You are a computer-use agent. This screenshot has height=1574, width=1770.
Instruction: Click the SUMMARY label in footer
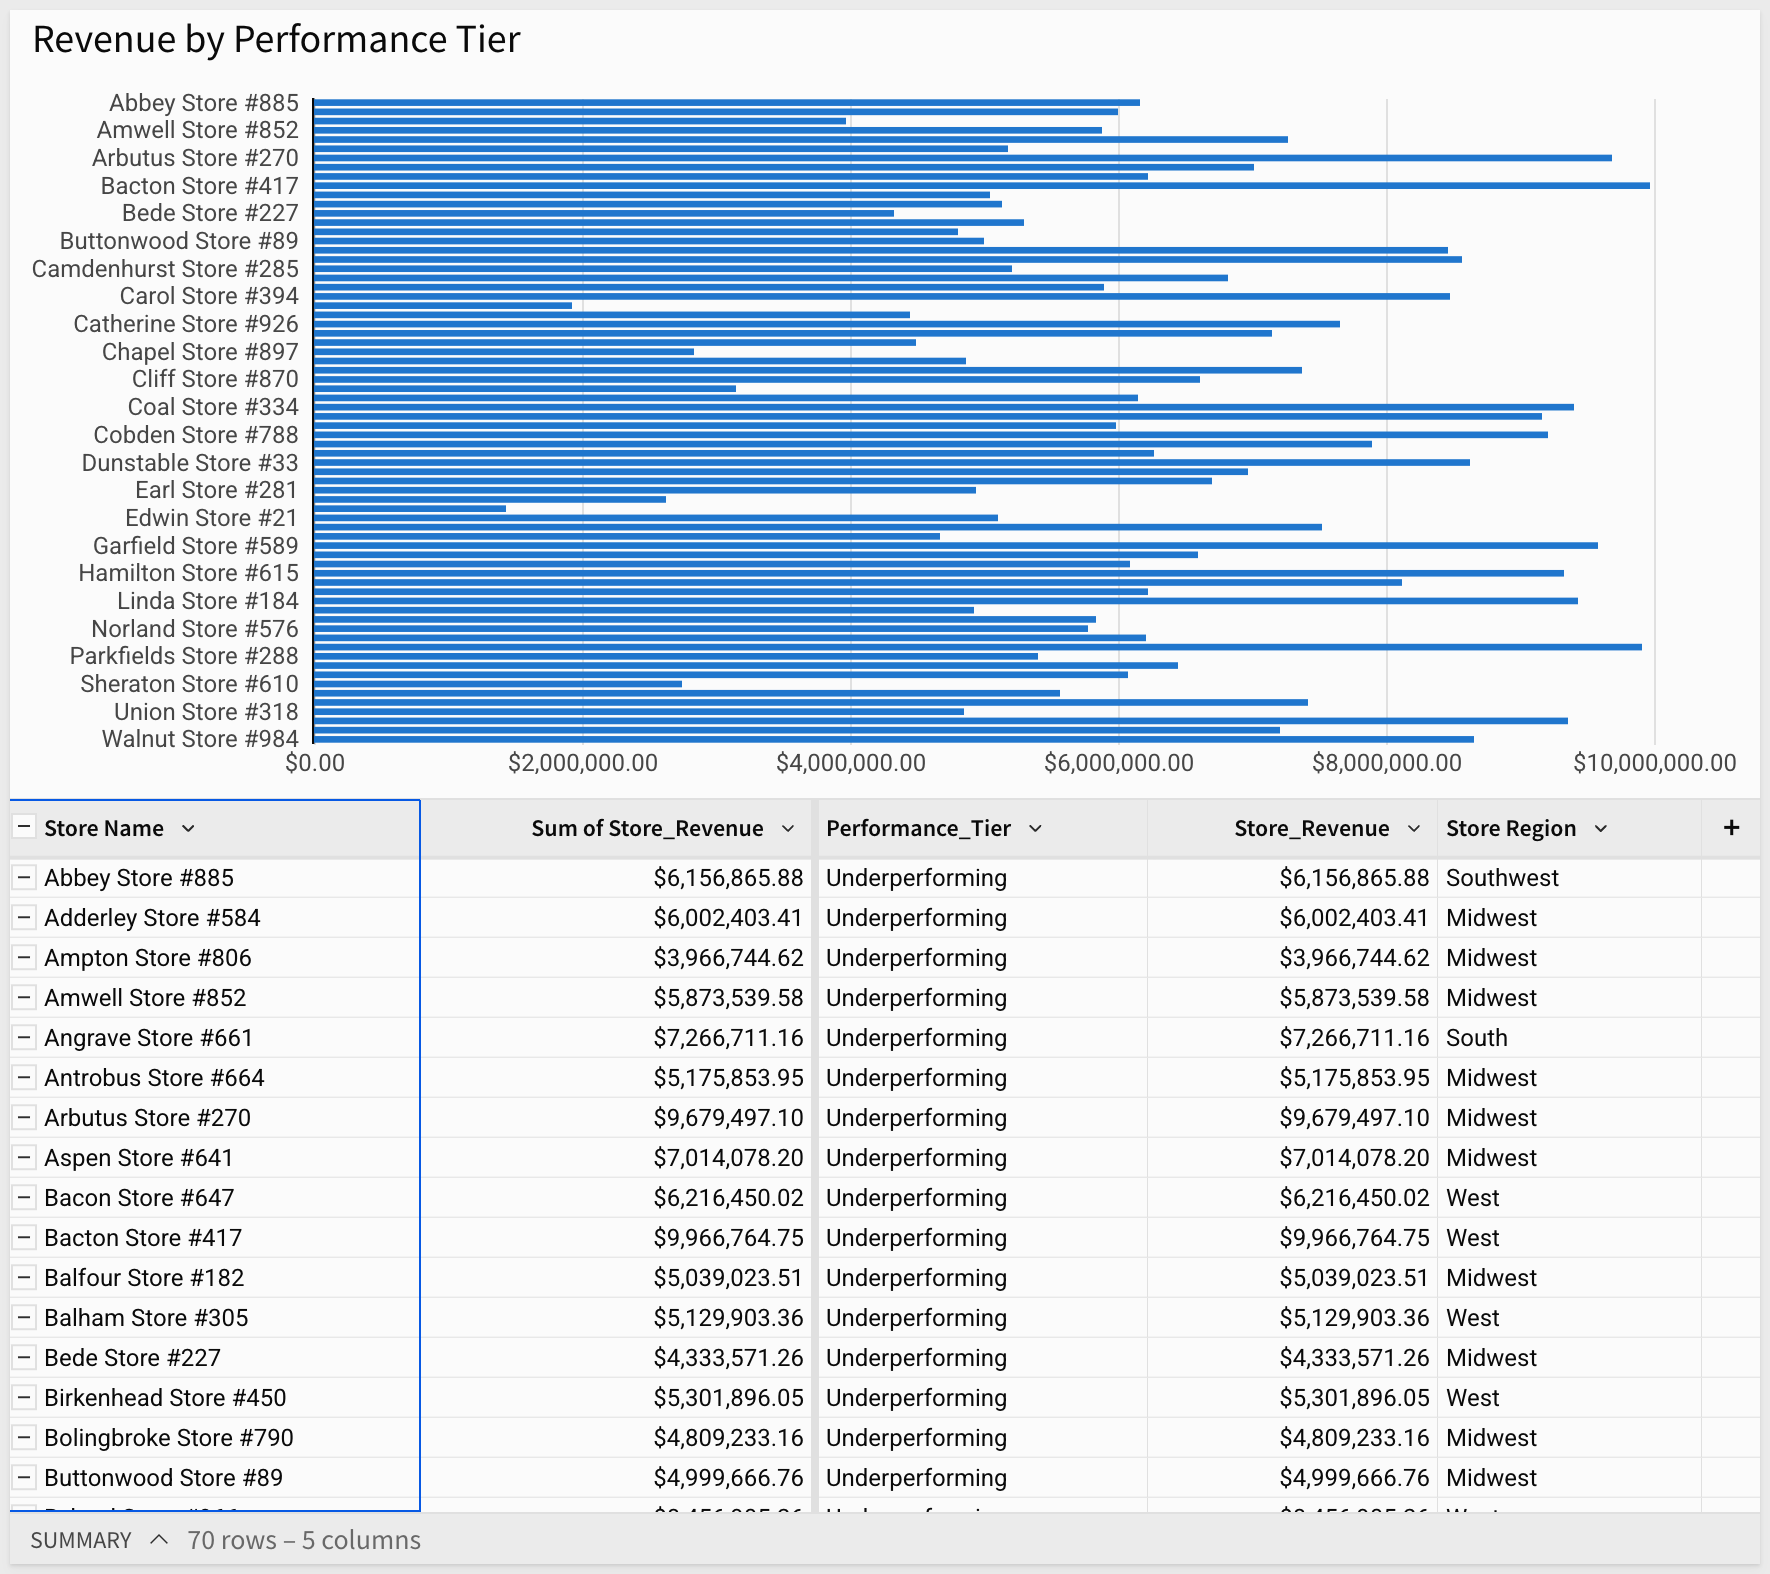click(81, 1540)
